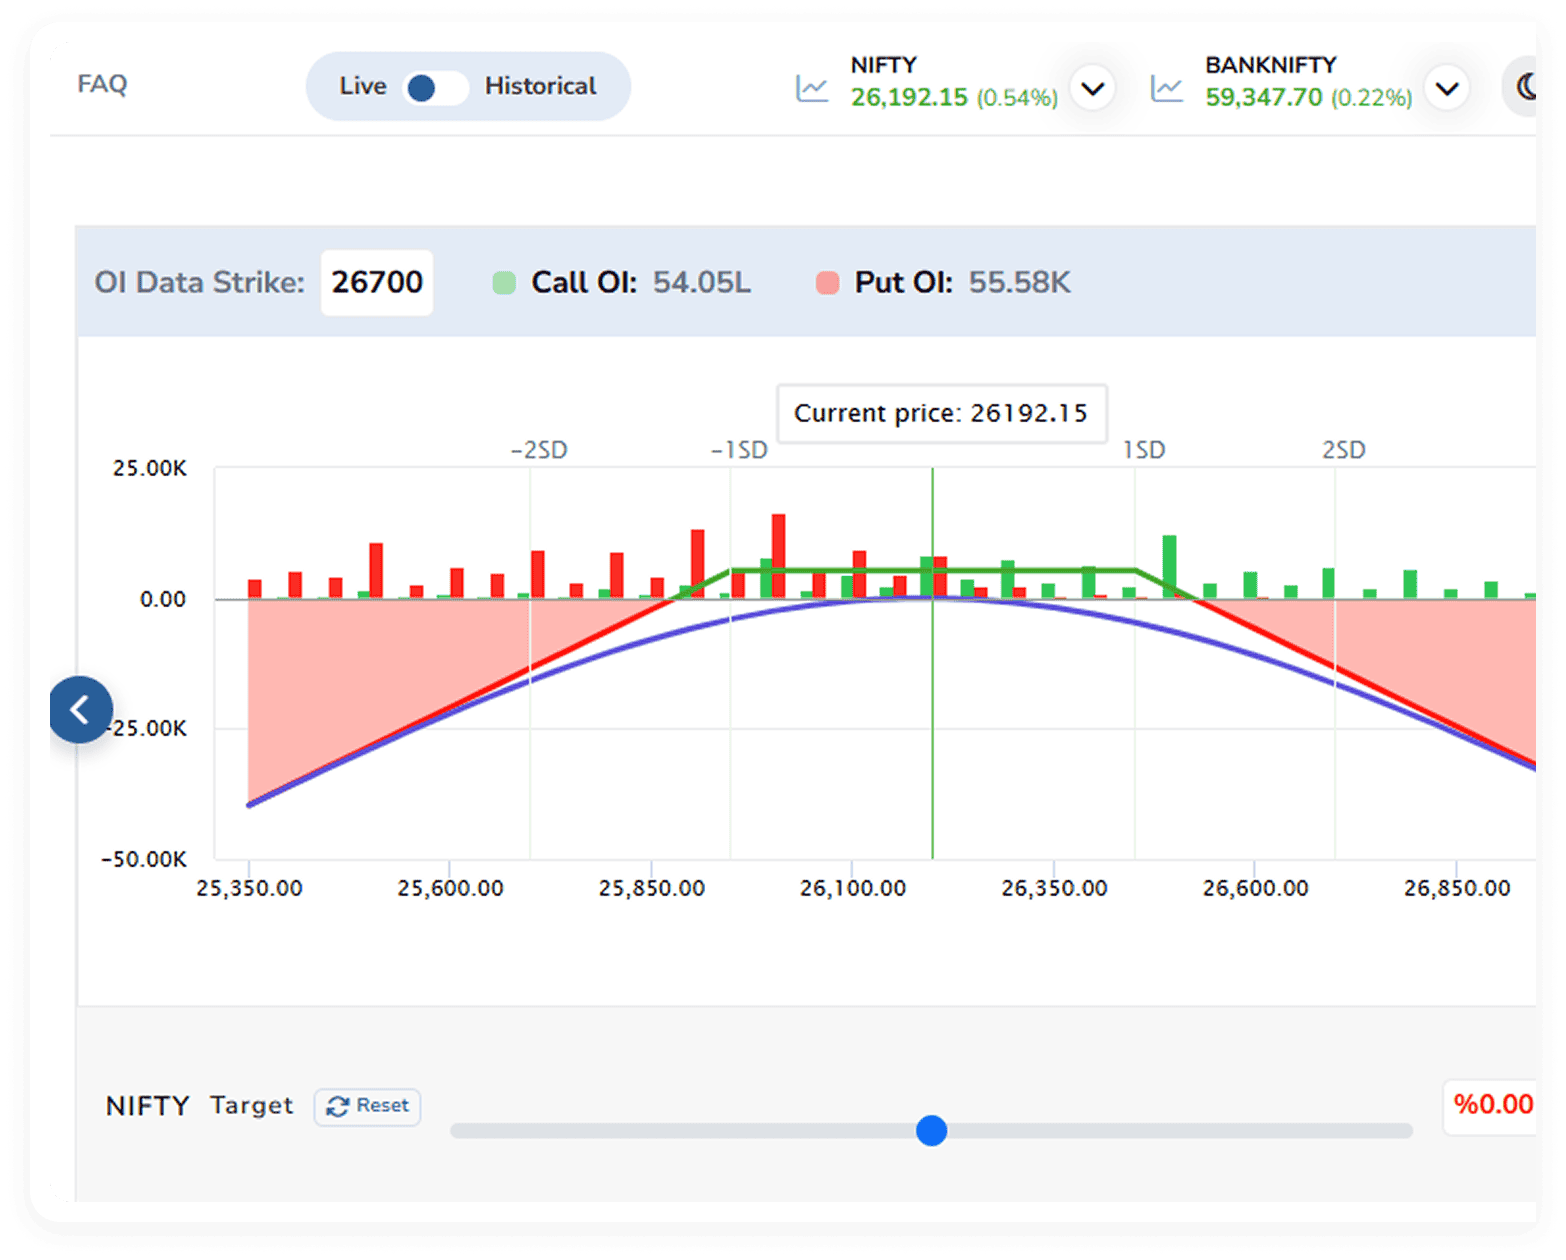
Task: Switch the Live/Historical toggle
Action: point(435,88)
